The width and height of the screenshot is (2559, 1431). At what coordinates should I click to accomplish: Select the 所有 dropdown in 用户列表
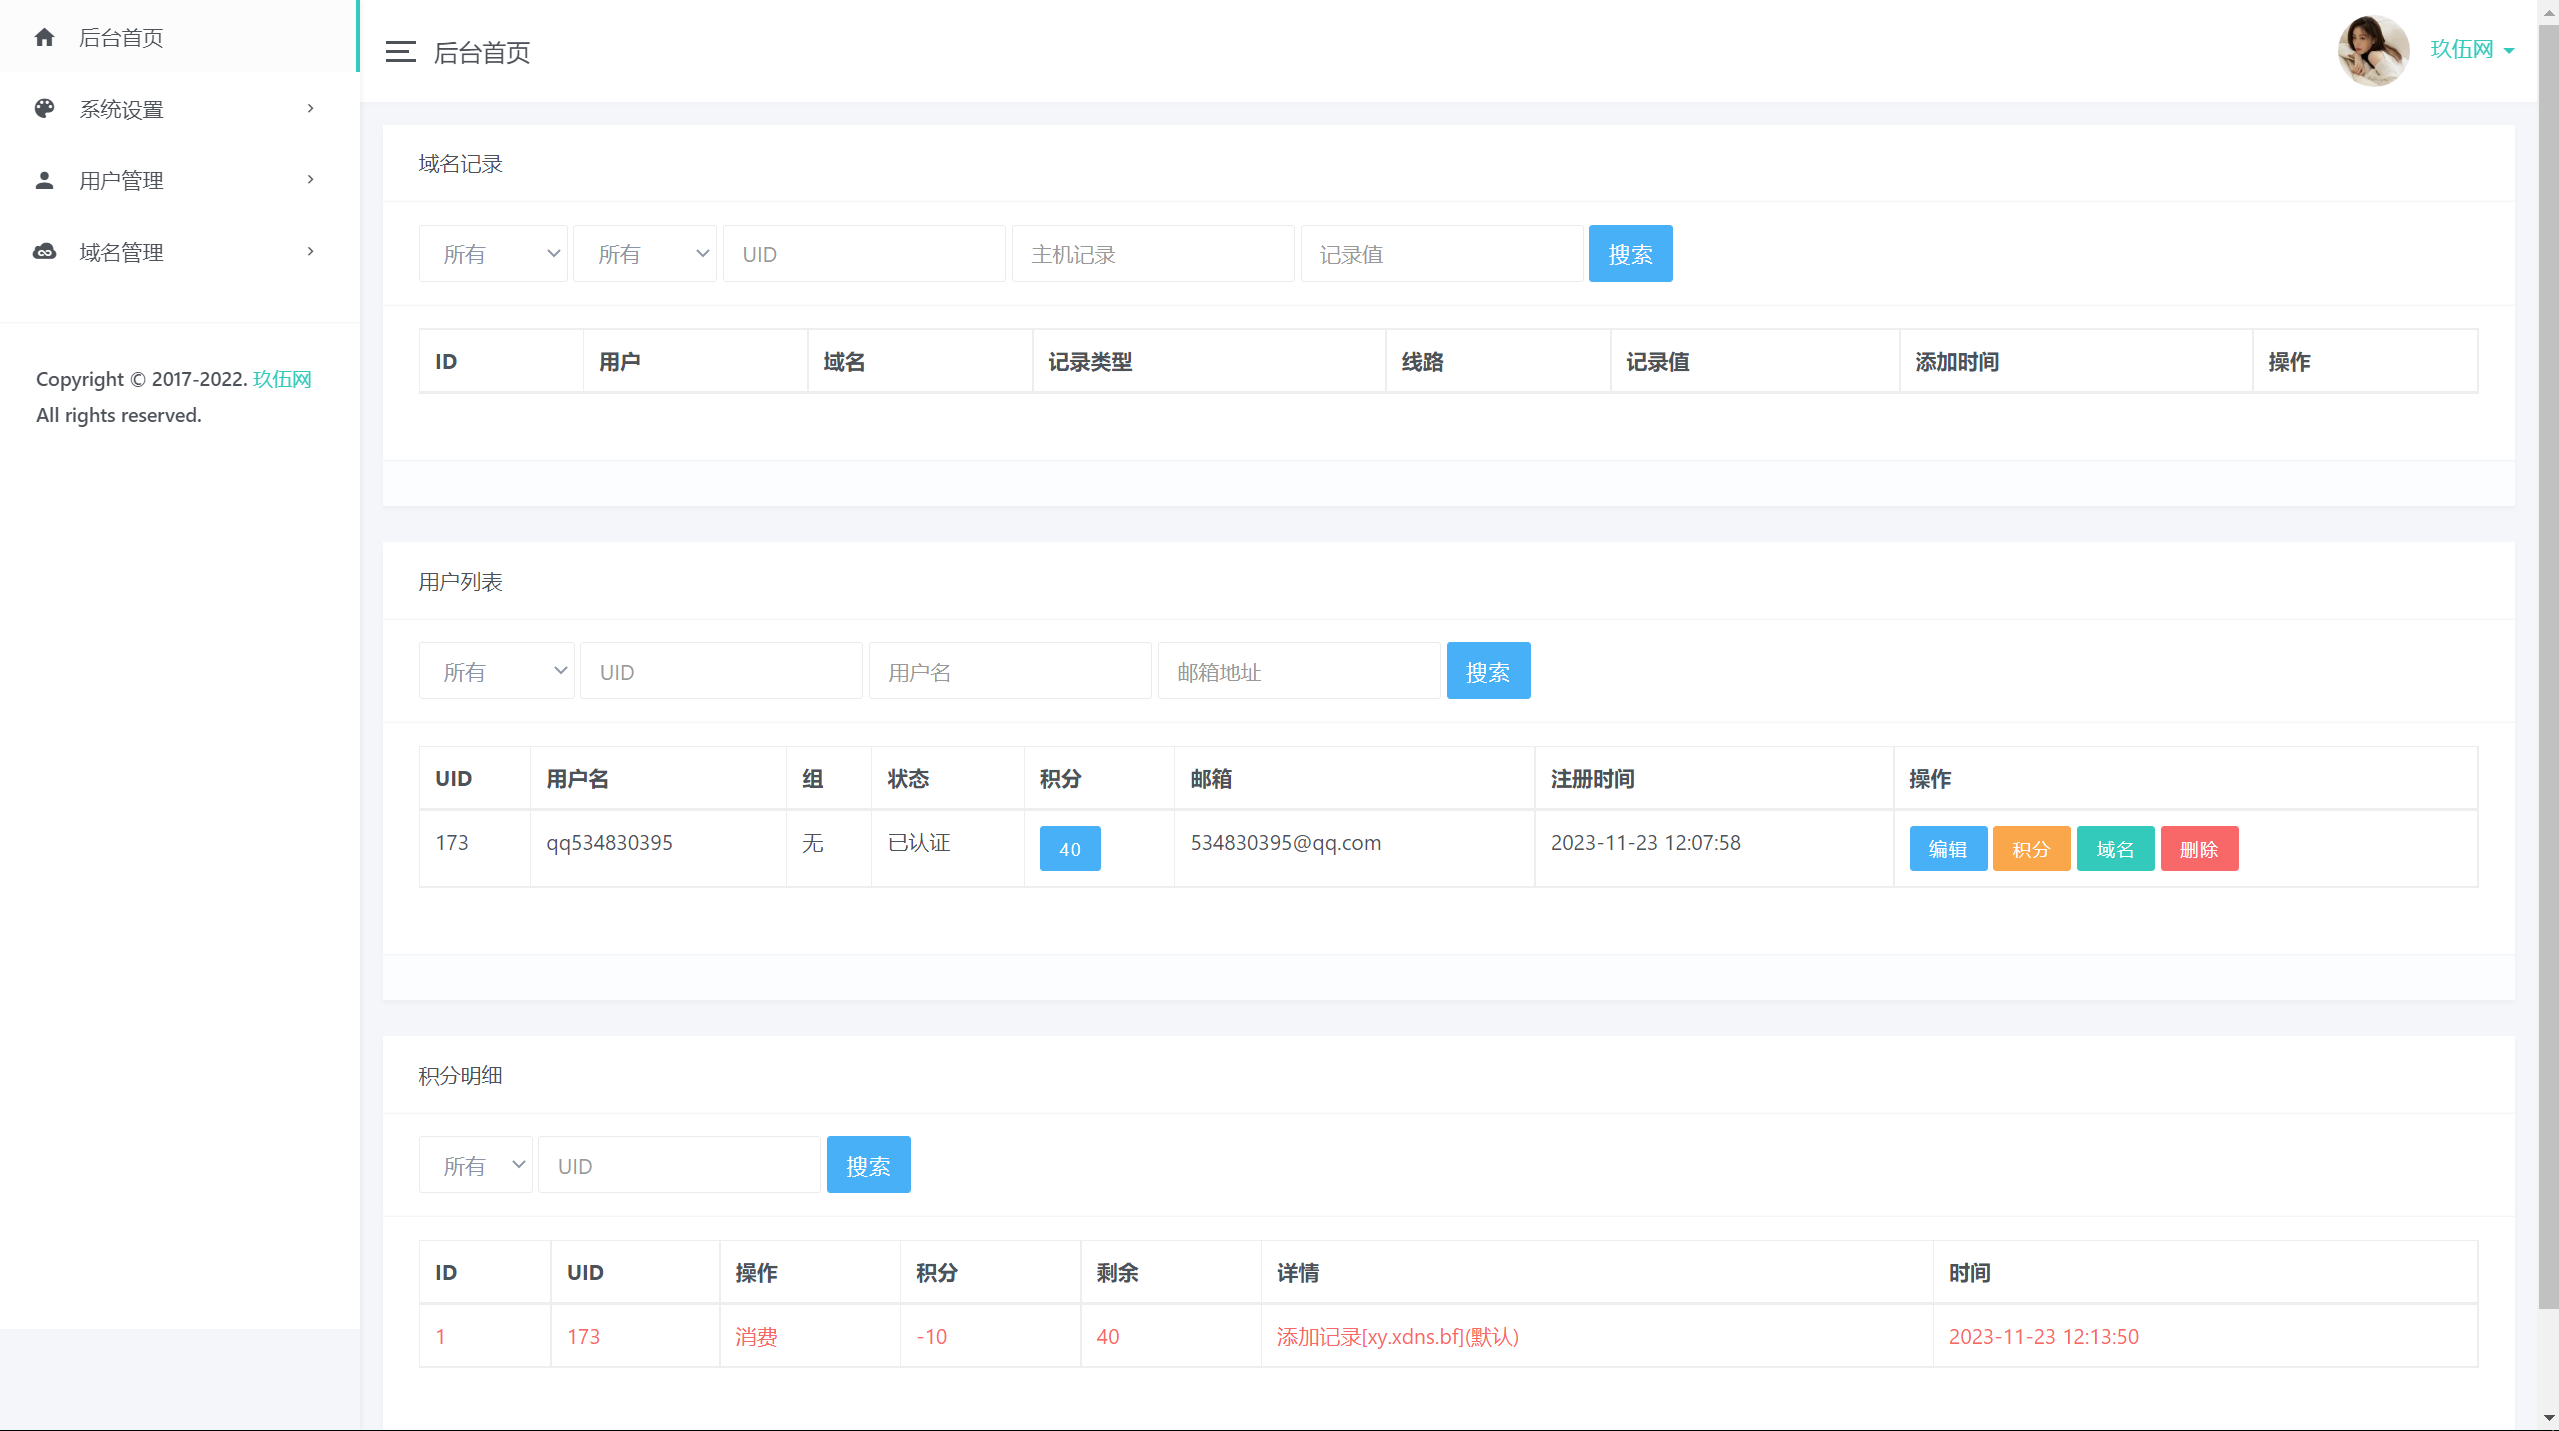point(496,670)
